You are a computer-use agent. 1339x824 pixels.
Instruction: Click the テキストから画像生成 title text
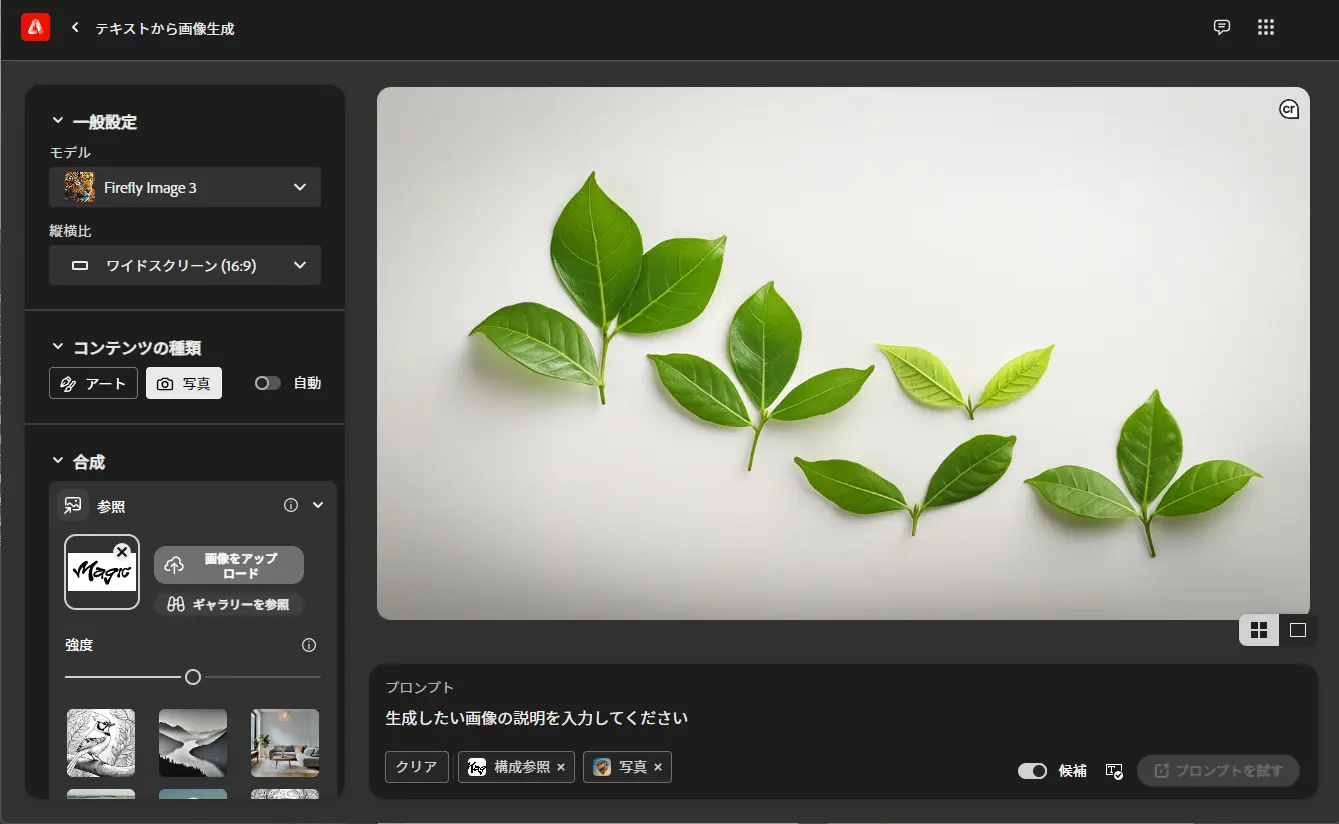click(x=165, y=29)
